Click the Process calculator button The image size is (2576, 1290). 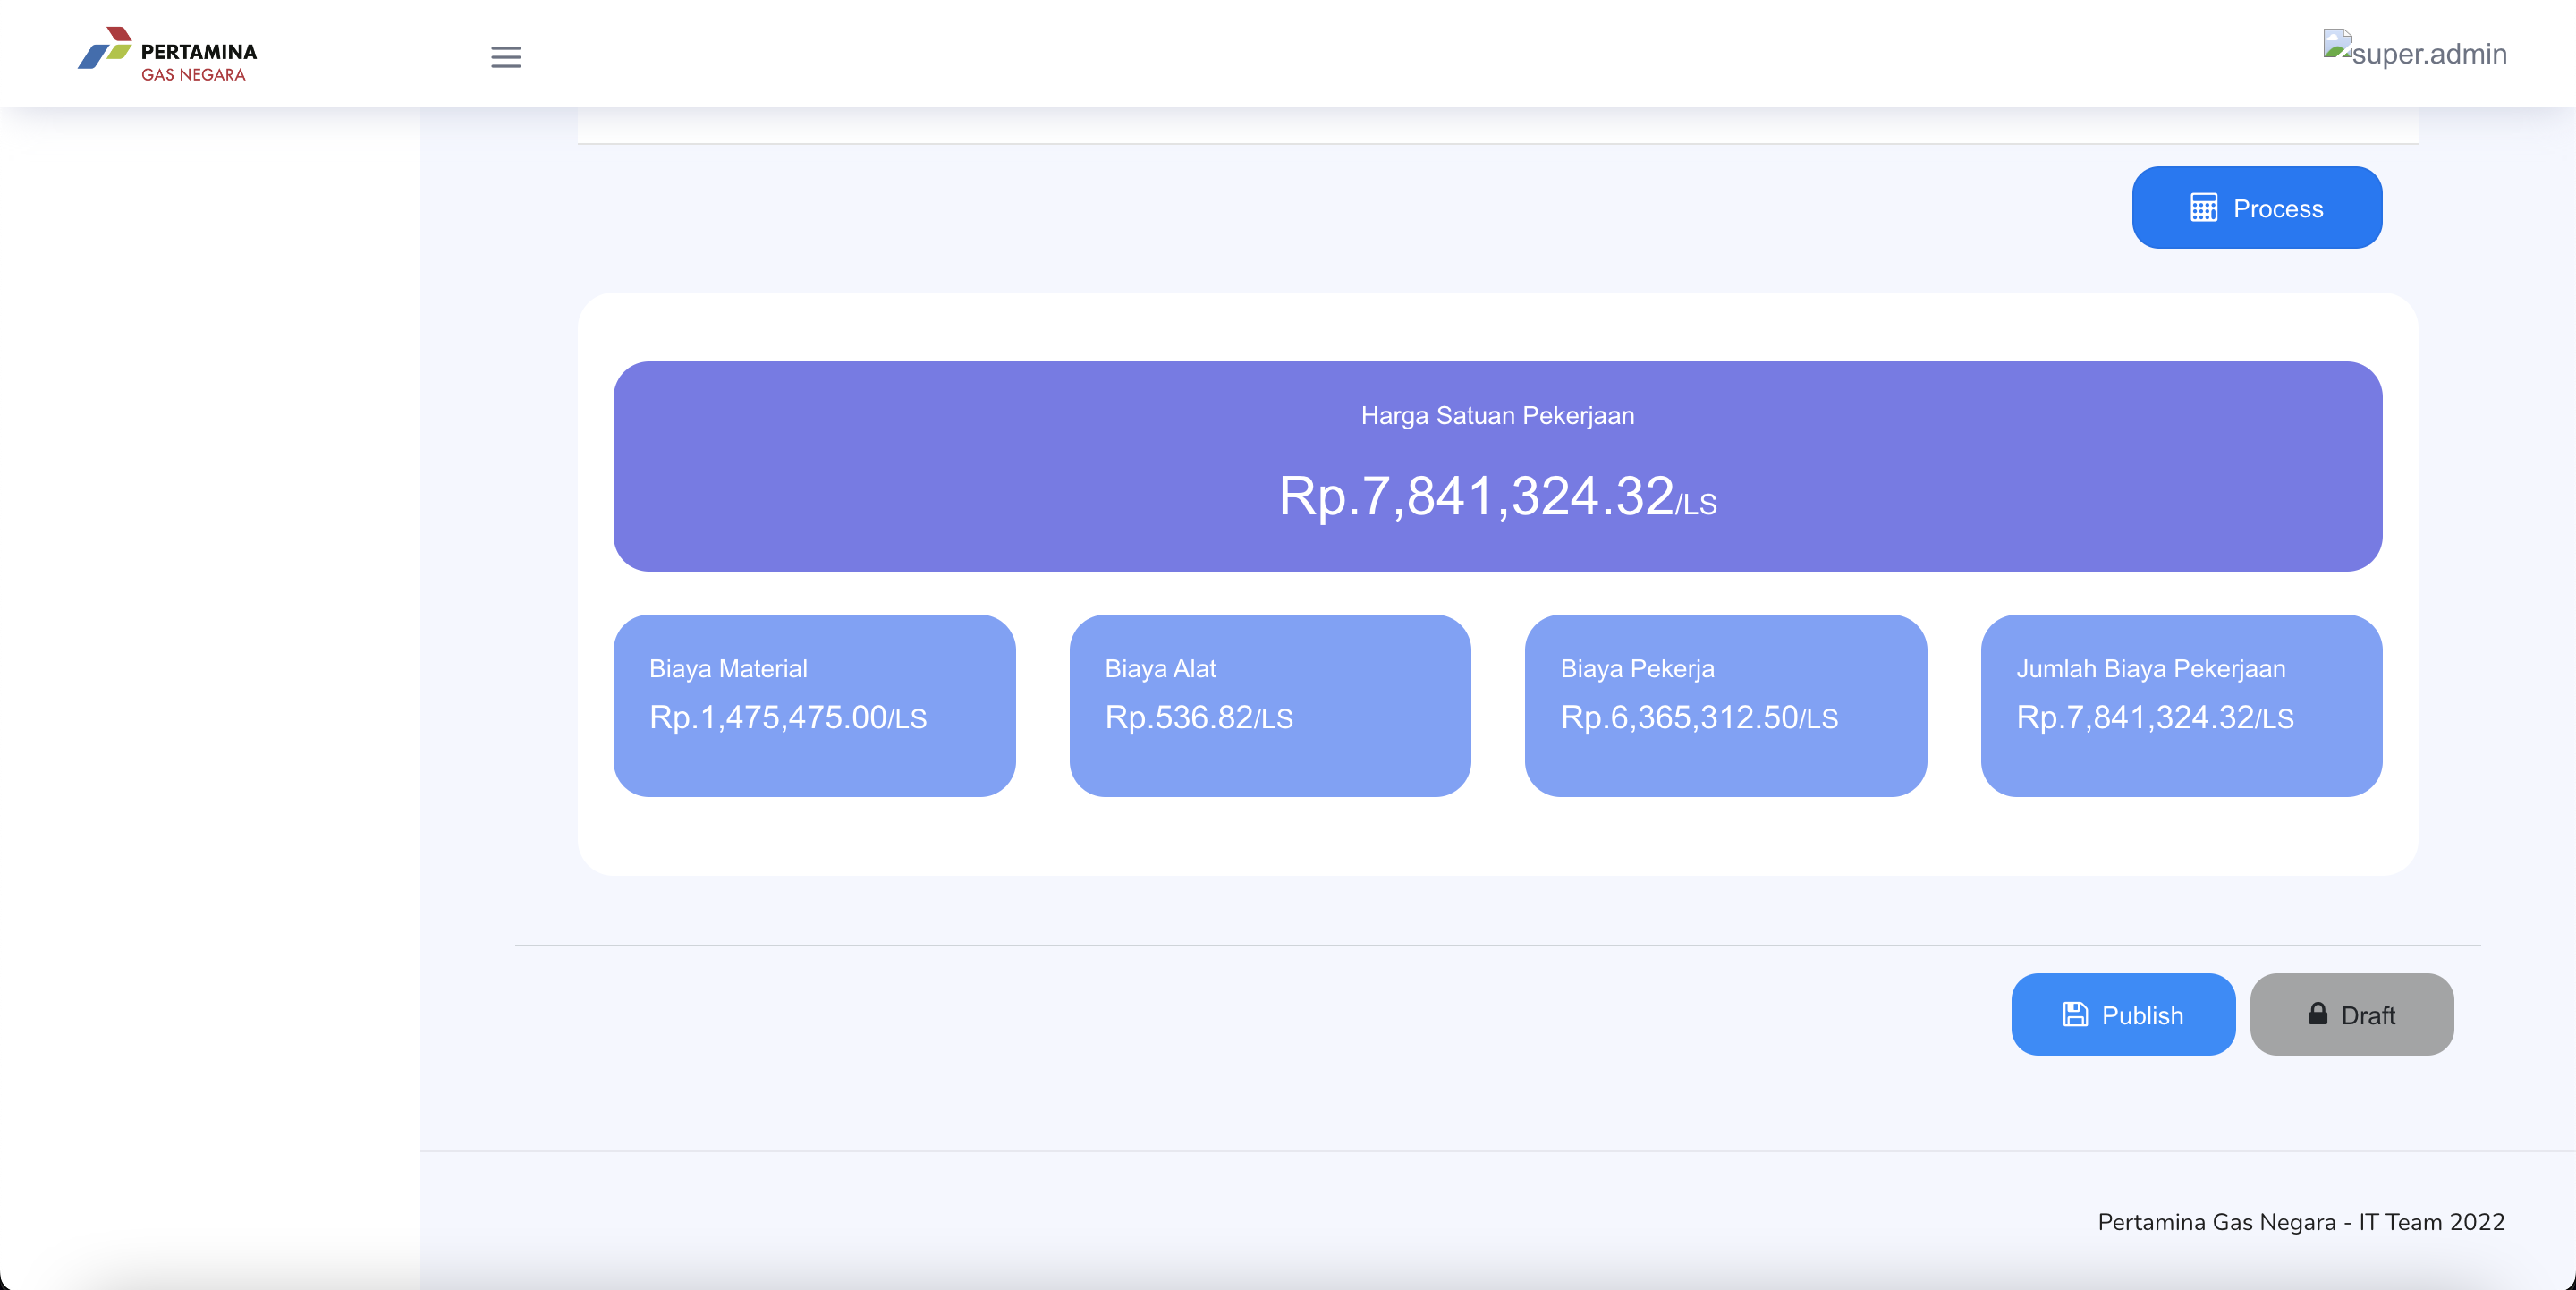[x=2257, y=208]
